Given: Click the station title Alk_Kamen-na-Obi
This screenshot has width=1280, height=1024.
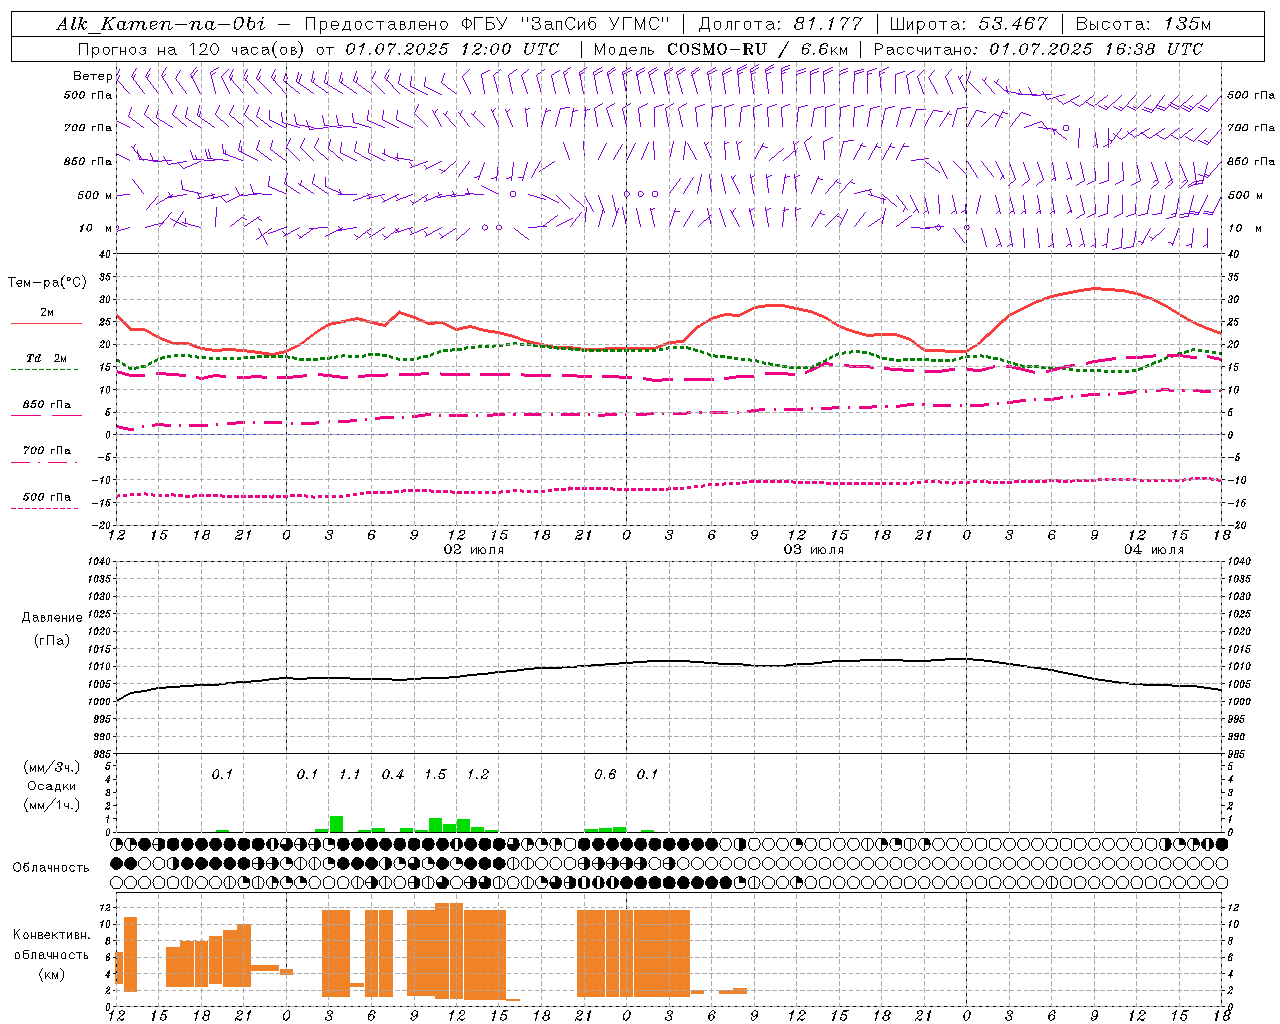Looking at the screenshot, I should [161, 24].
